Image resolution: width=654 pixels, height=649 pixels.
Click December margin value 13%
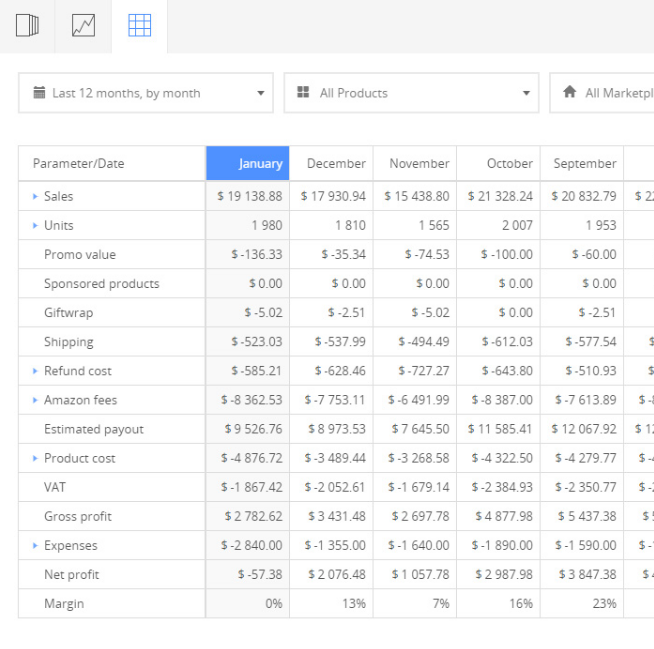[x=354, y=604]
